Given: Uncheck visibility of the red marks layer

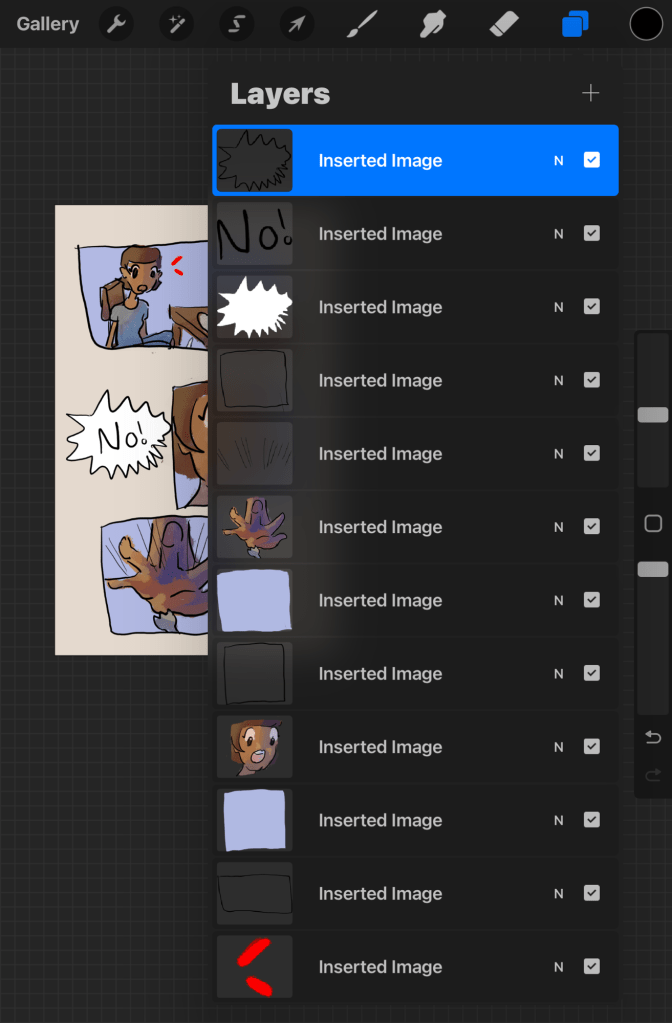Looking at the screenshot, I should click(x=591, y=967).
